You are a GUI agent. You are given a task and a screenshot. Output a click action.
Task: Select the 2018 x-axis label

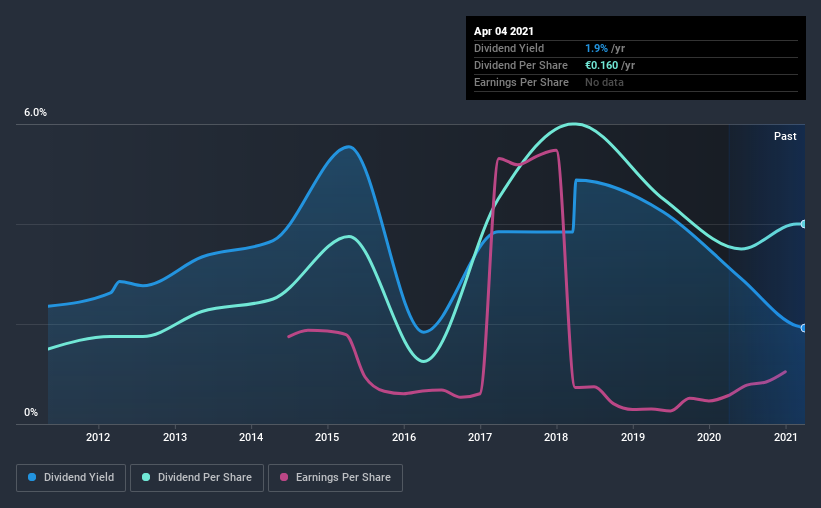pos(556,437)
